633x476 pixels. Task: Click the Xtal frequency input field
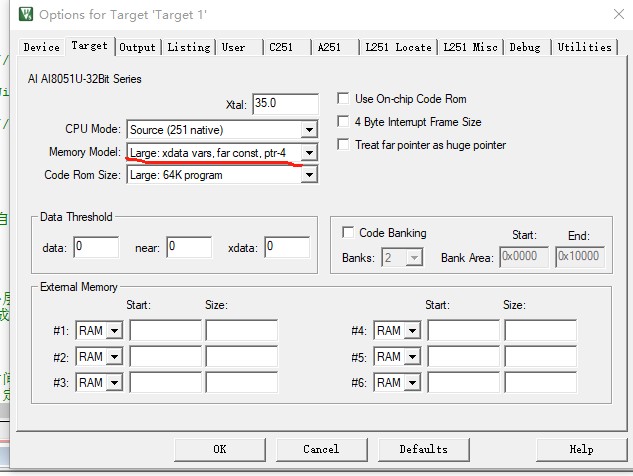tap(284, 104)
